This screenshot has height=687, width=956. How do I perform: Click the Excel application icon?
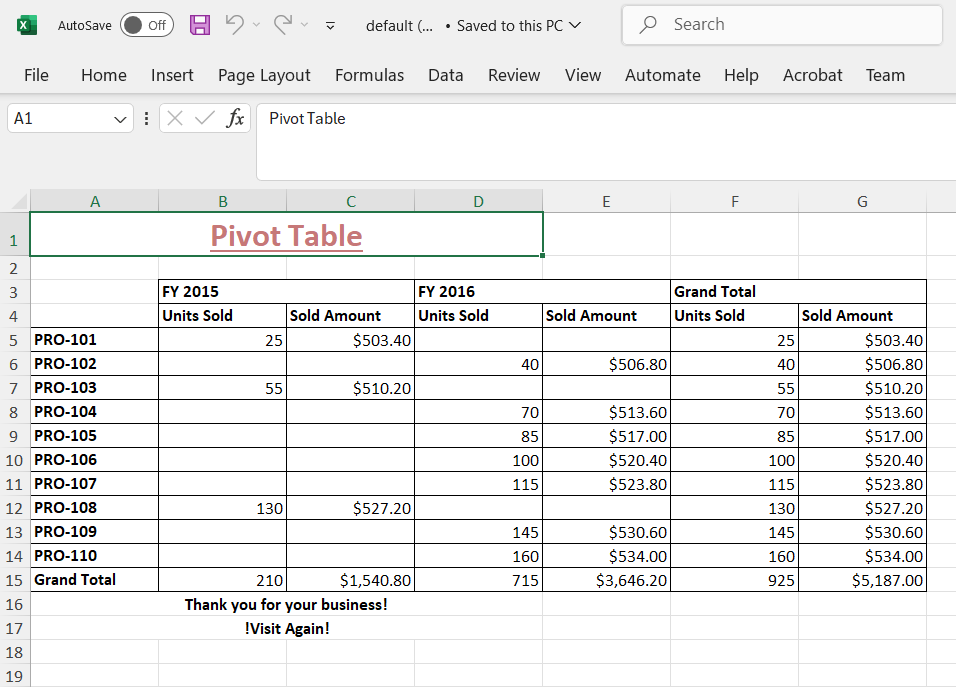[27, 25]
